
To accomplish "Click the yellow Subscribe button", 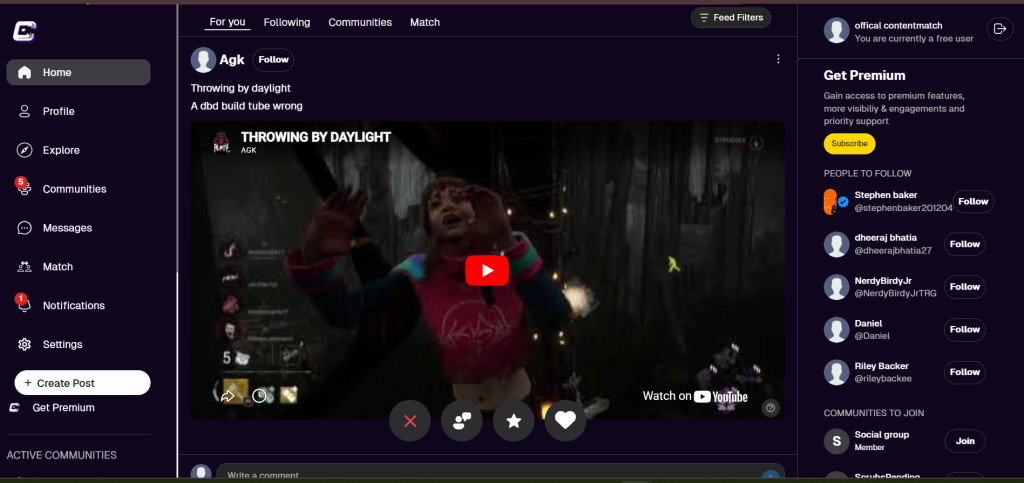I will (x=849, y=144).
